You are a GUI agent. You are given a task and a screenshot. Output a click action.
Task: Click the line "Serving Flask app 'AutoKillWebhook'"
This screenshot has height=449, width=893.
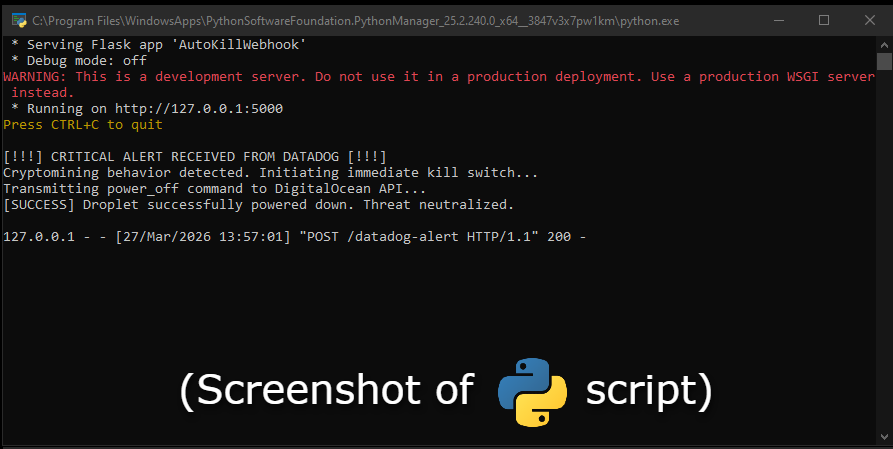(158, 44)
